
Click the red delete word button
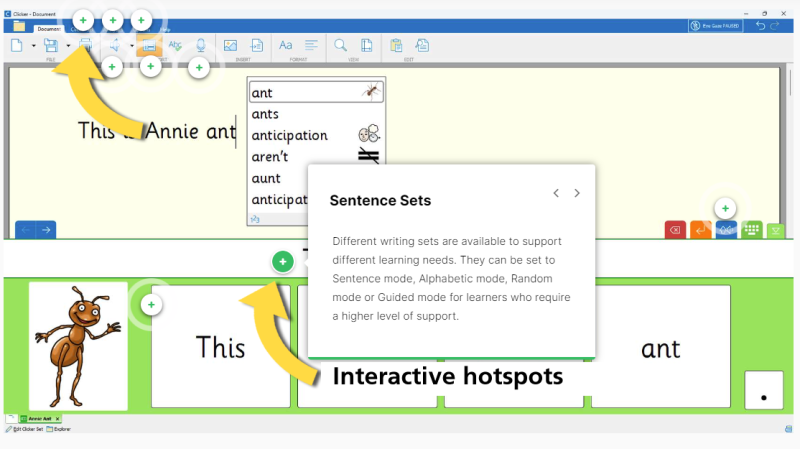(x=675, y=230)
